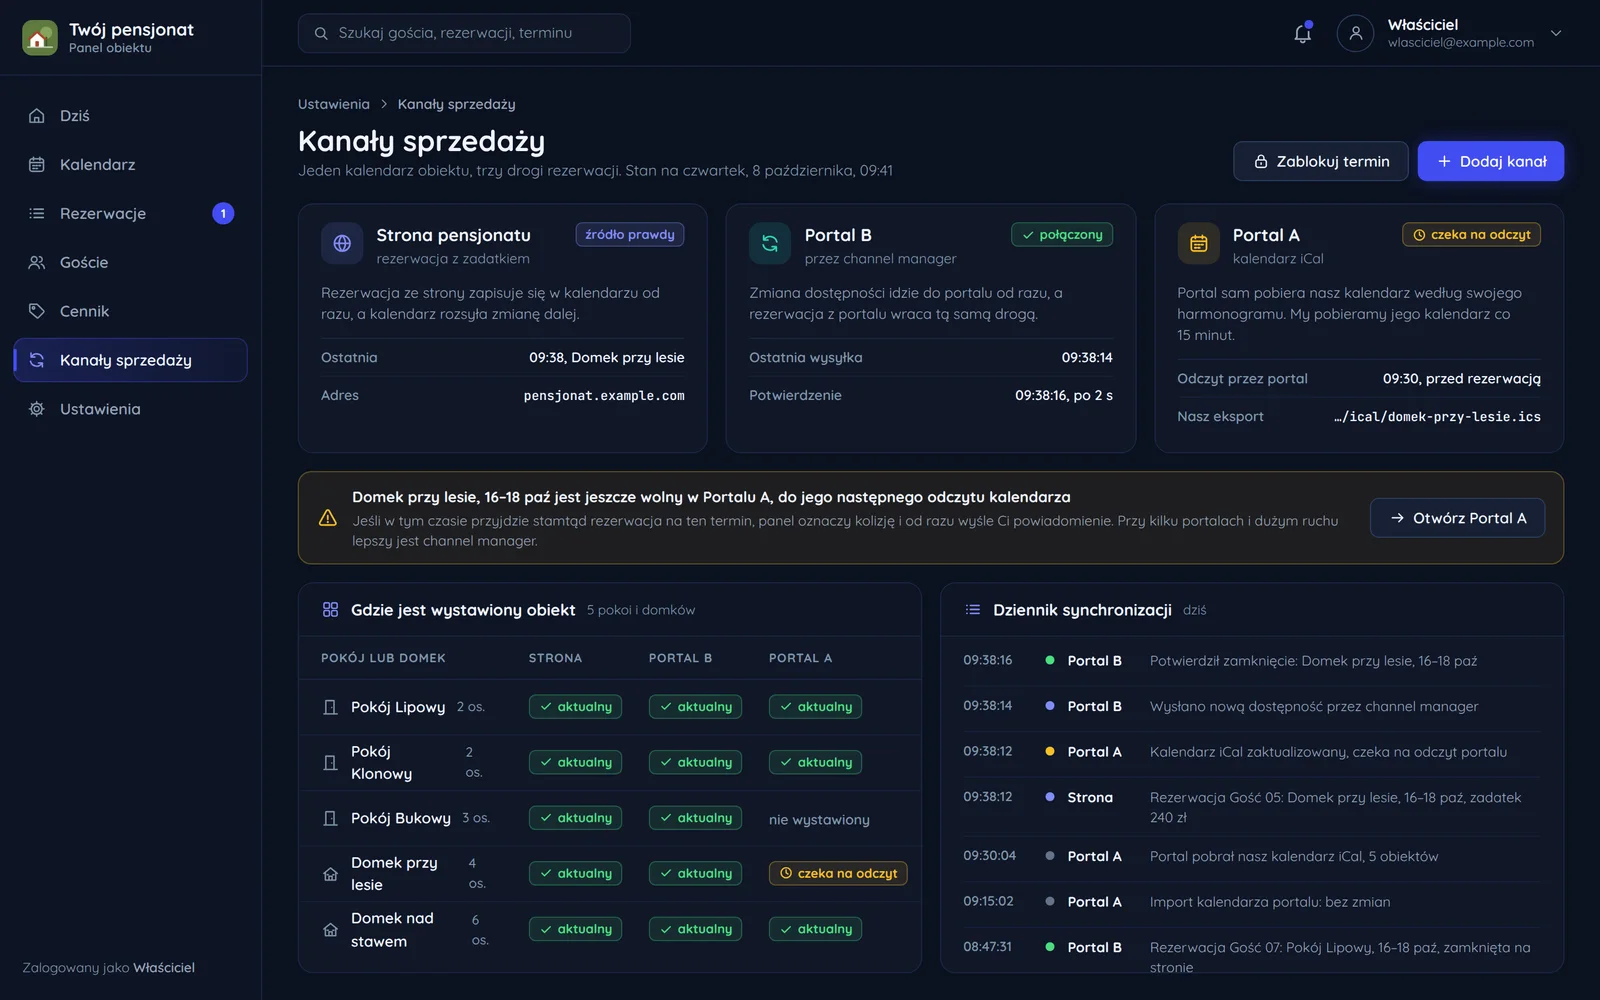Click the pensjonat.example.com address

[x=604, y=396]
